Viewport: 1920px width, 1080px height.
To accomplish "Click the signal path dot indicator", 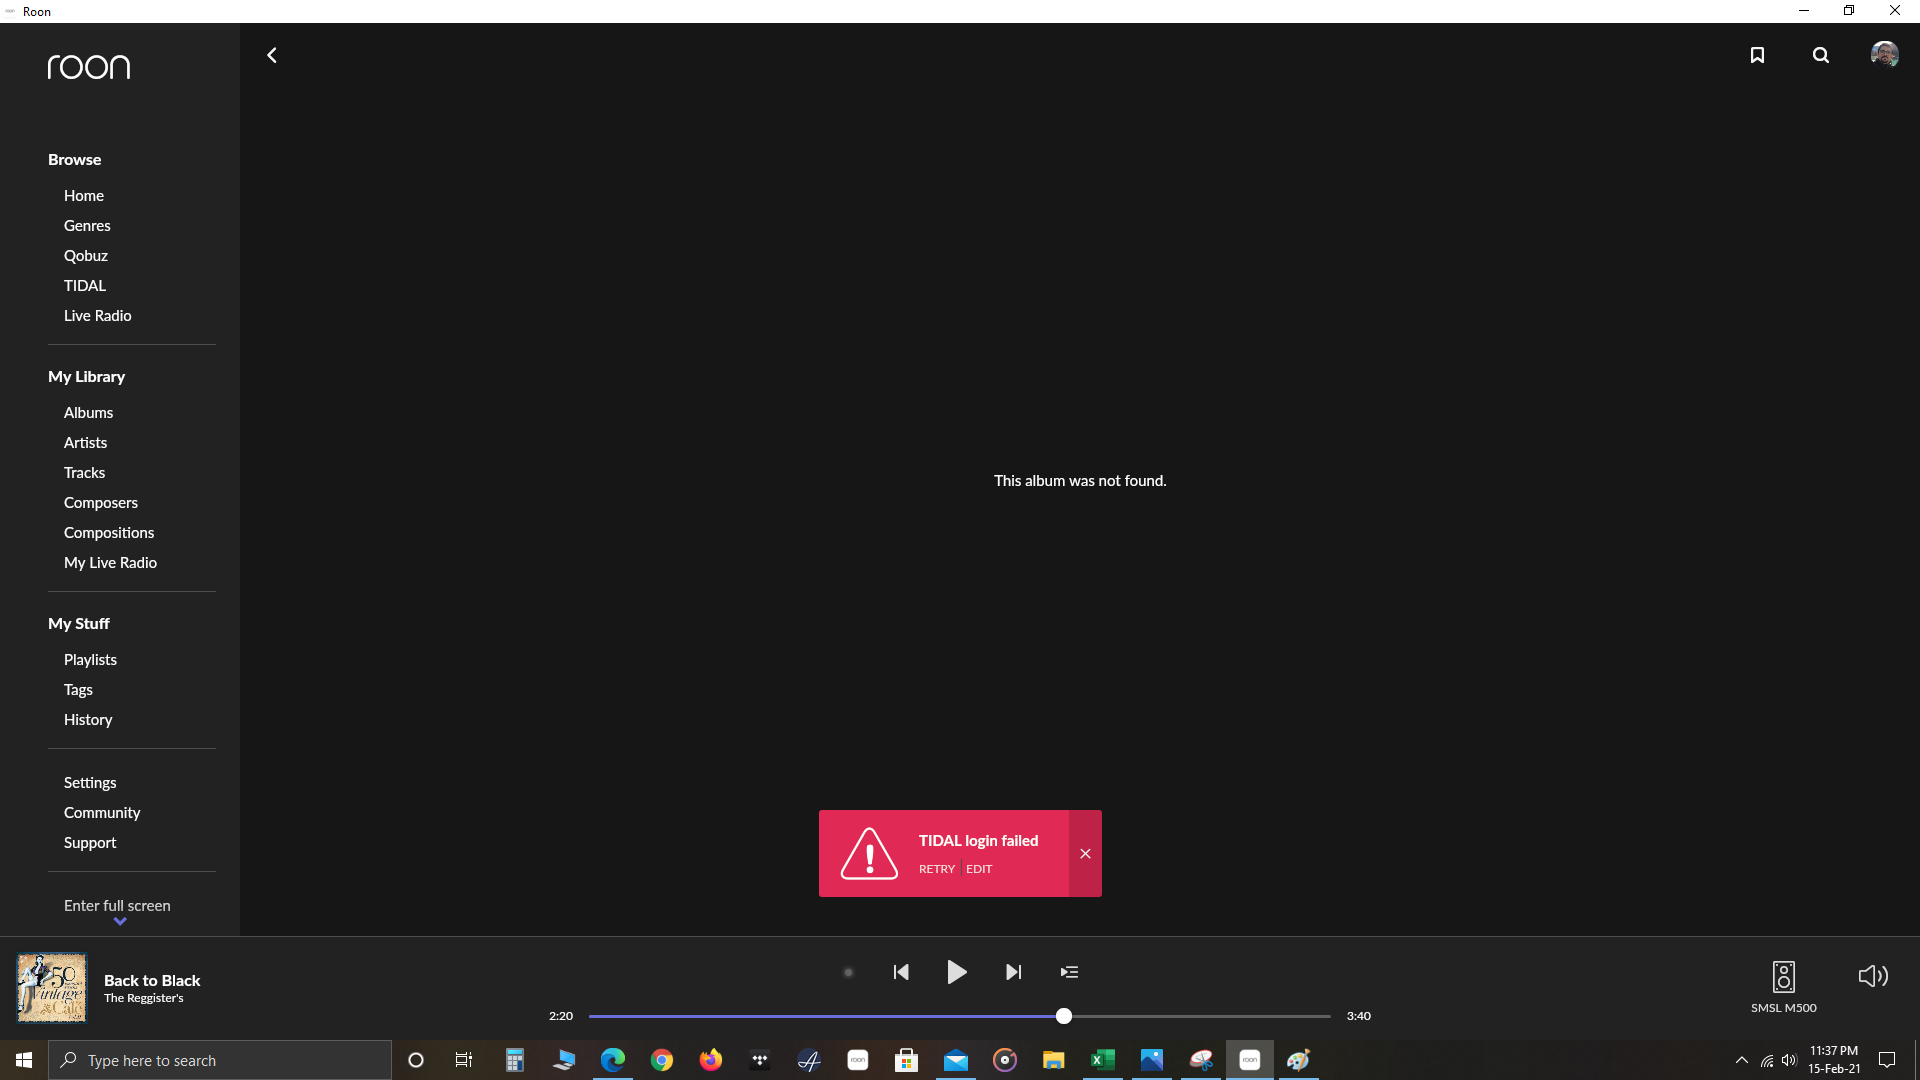I will click(848, 972).
